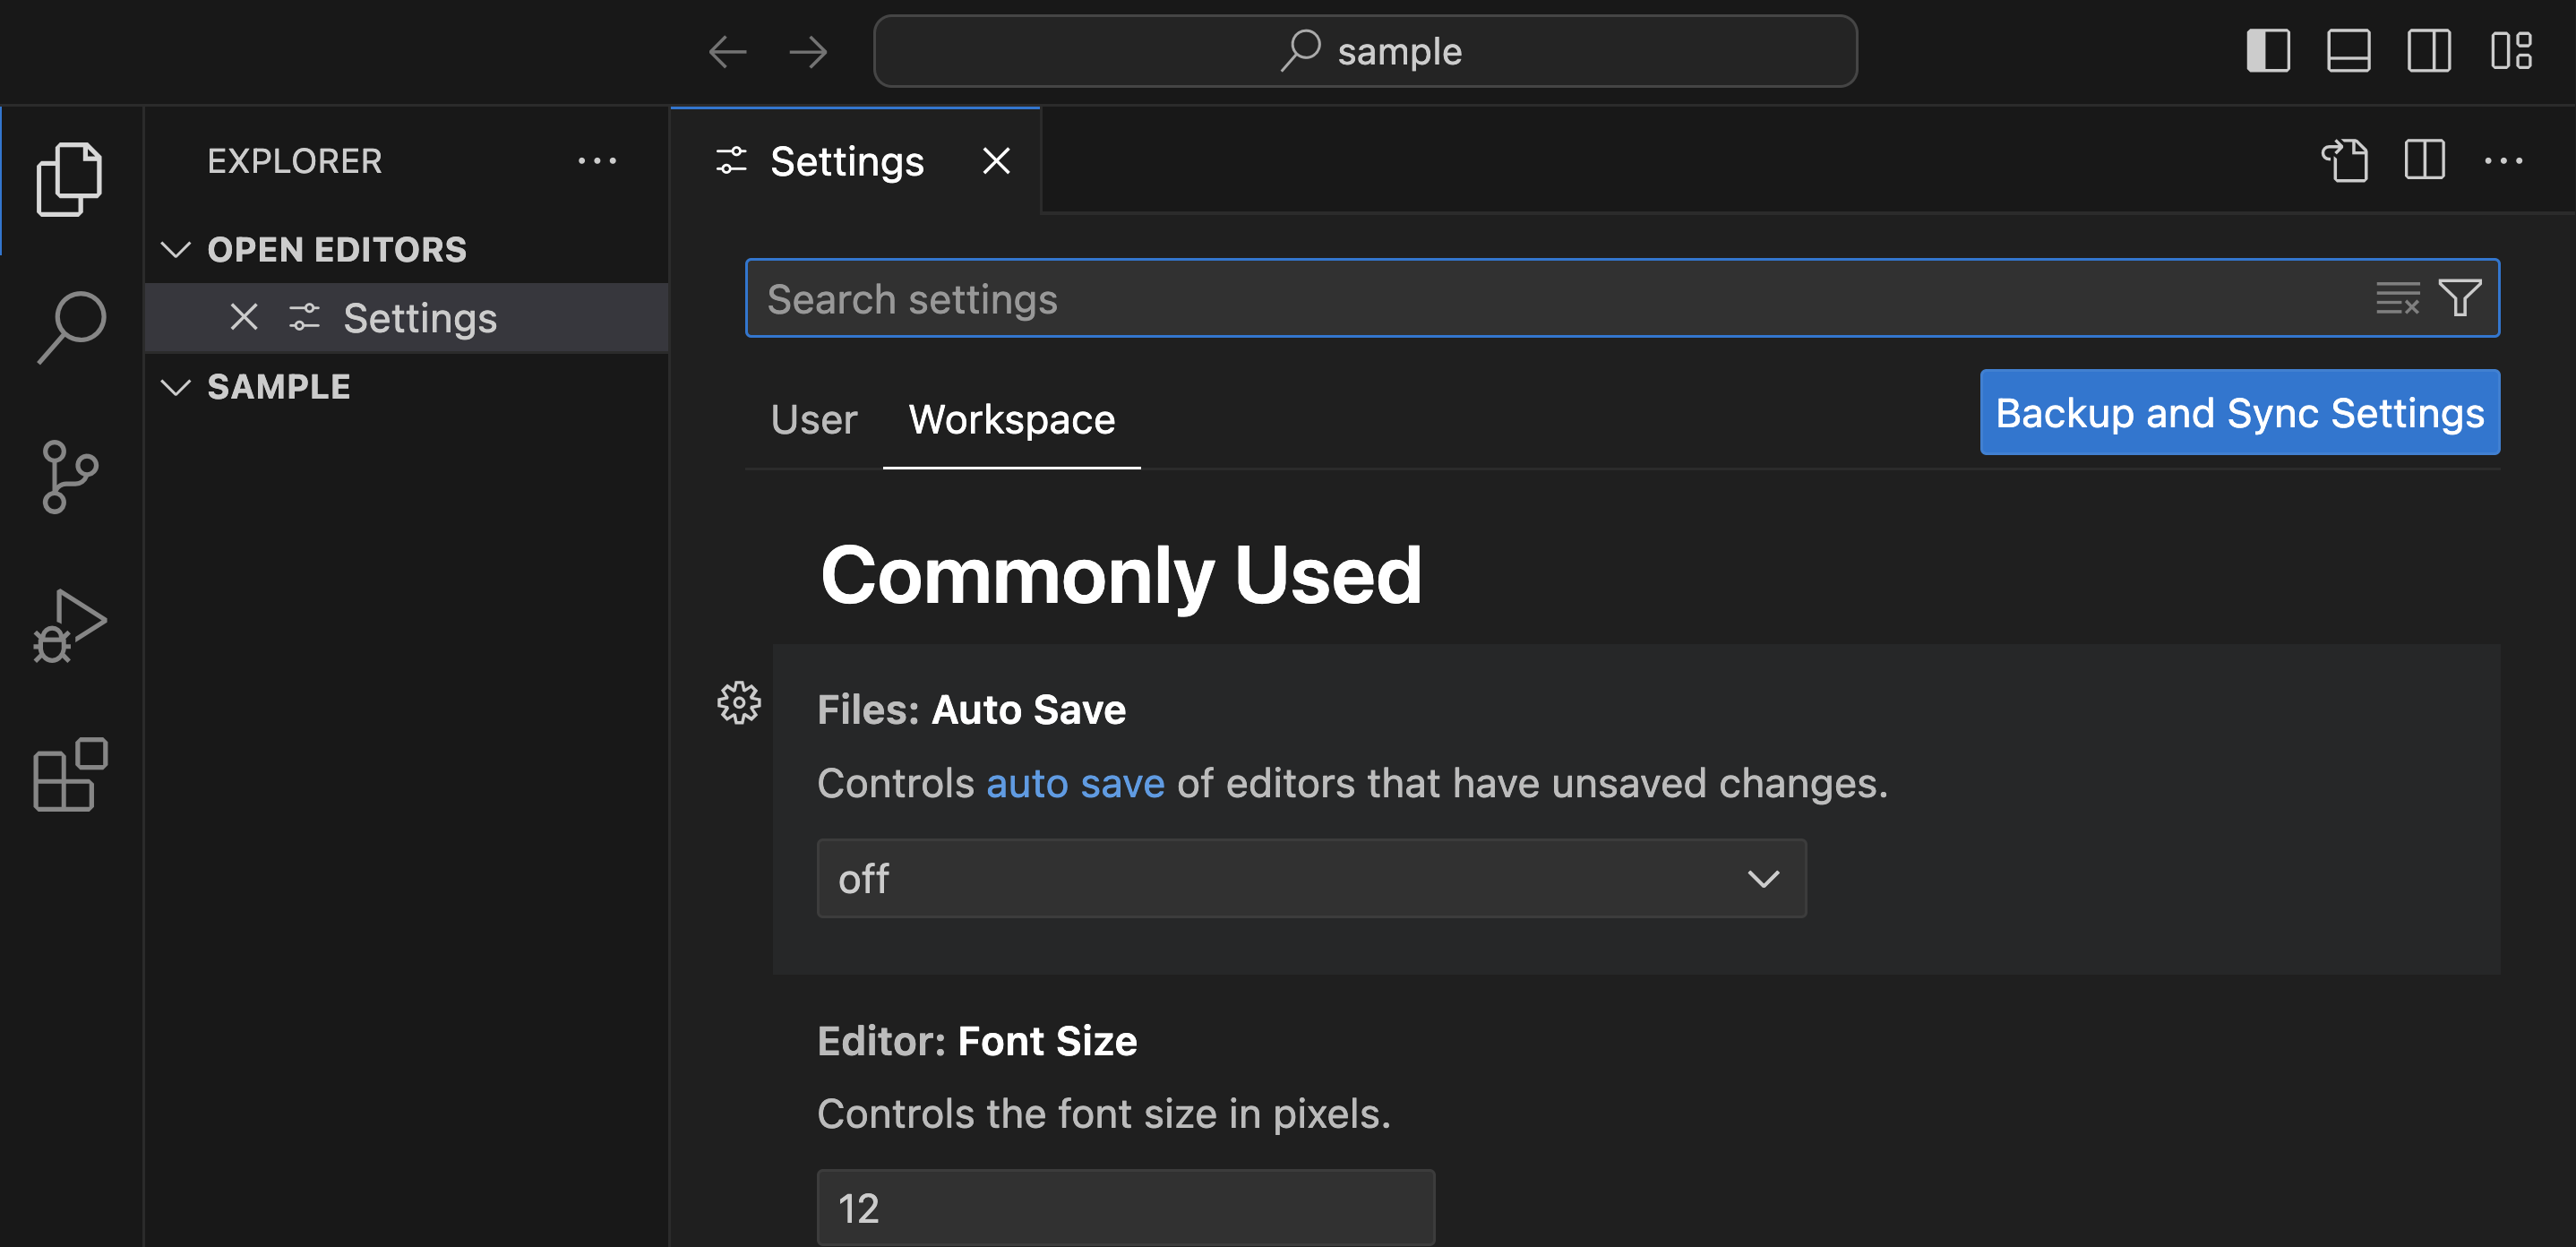The image size is (2576, 1247).
Task: Click Backup and Sync Settings button
Action: pos(2239,412)
